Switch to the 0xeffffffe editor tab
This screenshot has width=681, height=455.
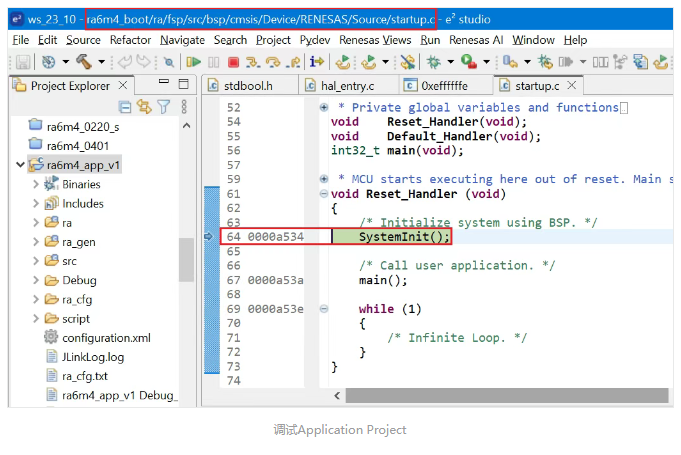click(444, 86)
